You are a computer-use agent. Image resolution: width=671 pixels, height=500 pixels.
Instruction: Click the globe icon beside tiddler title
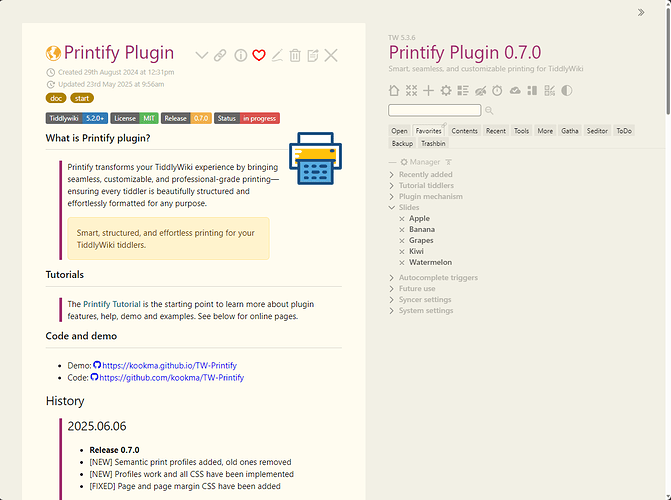53,54
